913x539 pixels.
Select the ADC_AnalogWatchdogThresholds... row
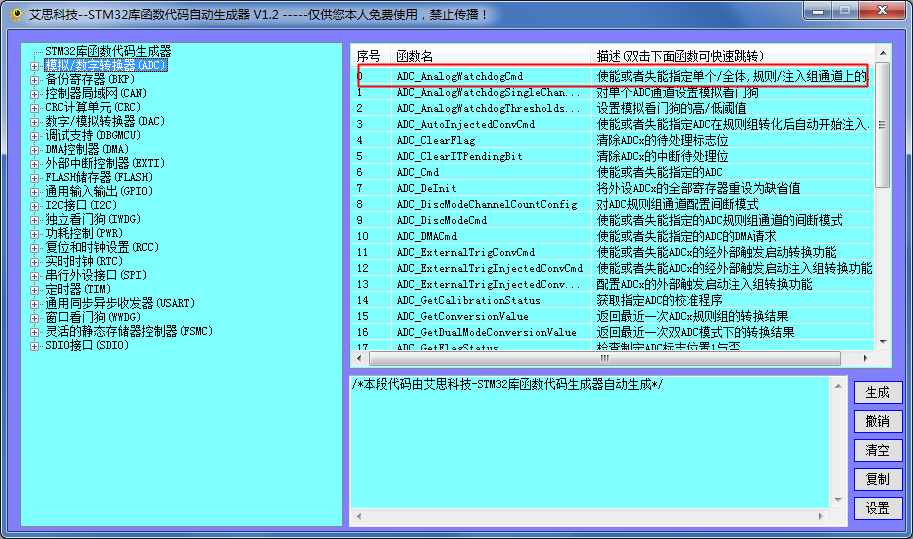click(613, 108)
